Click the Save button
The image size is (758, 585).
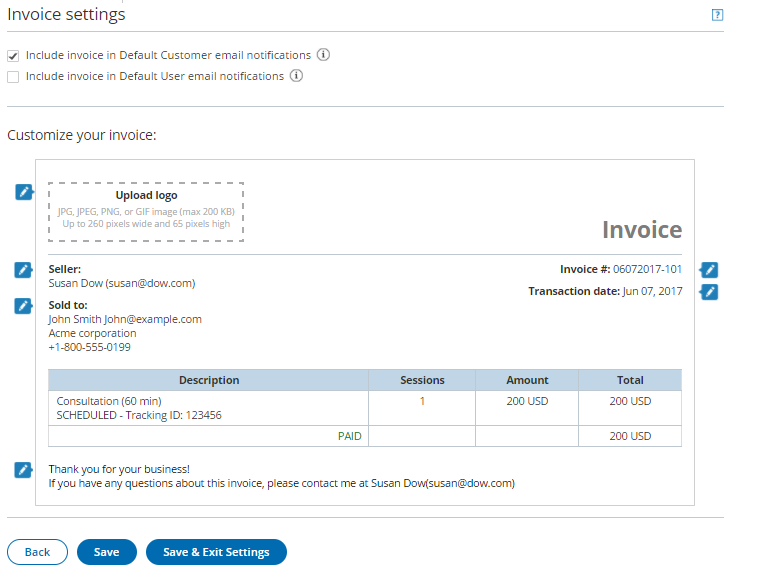(106, 552)
